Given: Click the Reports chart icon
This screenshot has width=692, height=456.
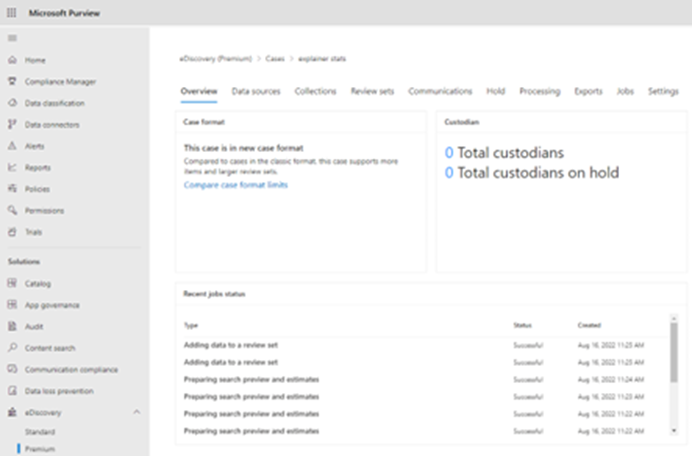Looking at the screenshot, I should [x=12, y=167].
